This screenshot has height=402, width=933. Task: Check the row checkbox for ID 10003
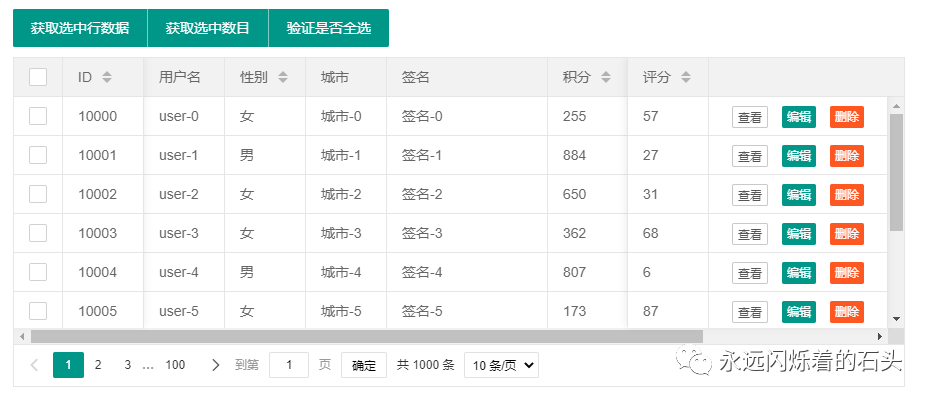(38, 233)
